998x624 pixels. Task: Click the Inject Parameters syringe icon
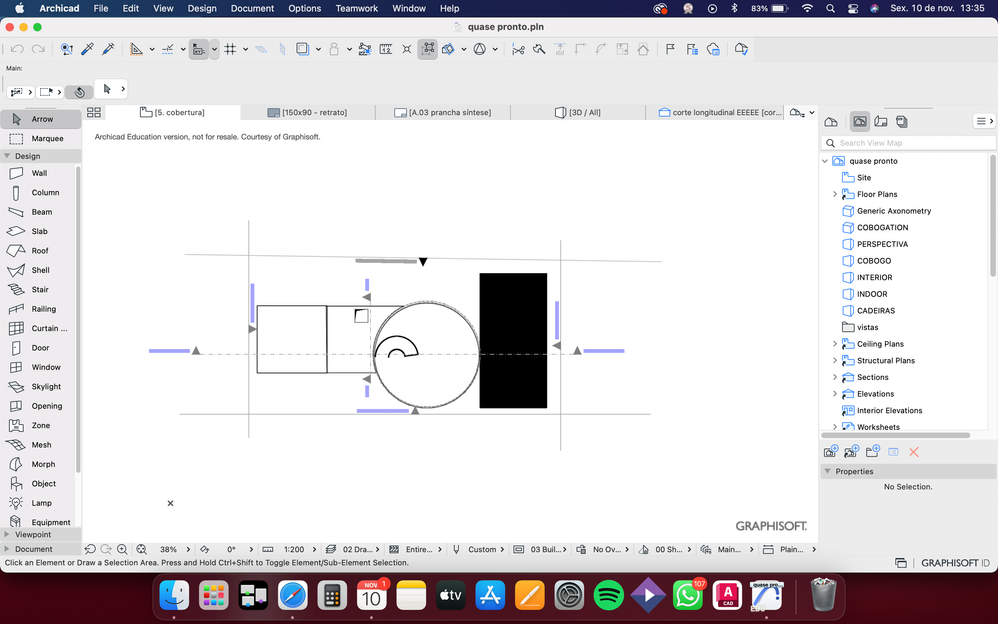108,49
